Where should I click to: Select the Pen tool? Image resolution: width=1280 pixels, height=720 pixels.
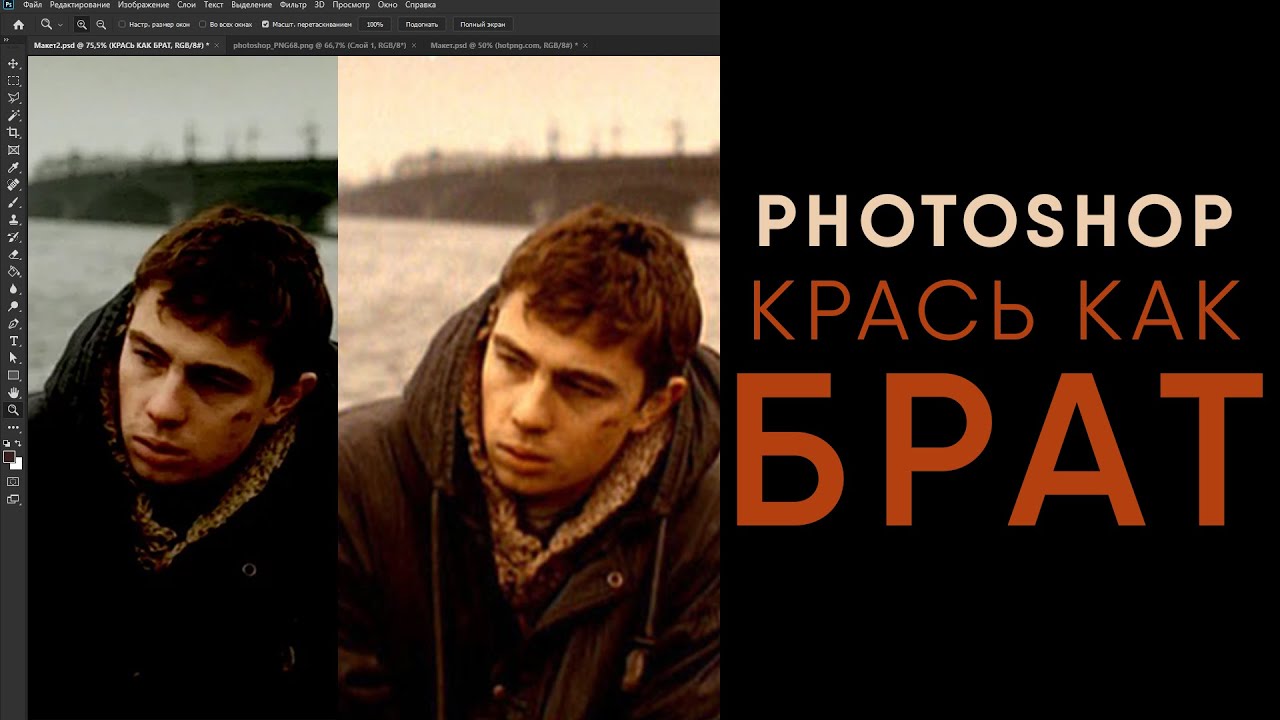coord(13,324)
